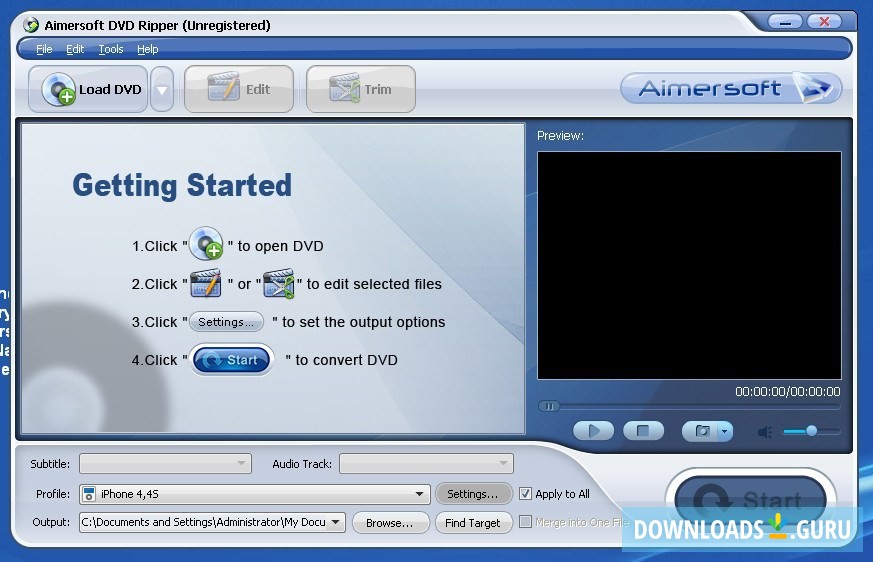Open the Edit menu

tap(75, 49)
